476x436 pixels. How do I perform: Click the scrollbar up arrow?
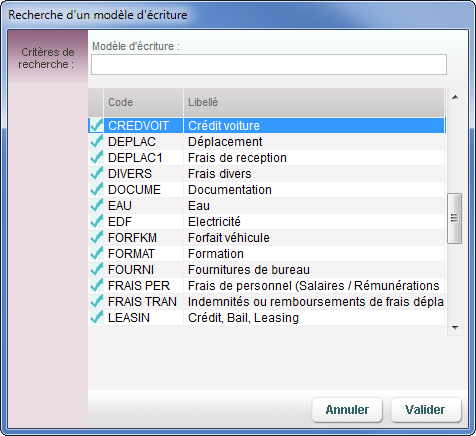coord(455,97)
